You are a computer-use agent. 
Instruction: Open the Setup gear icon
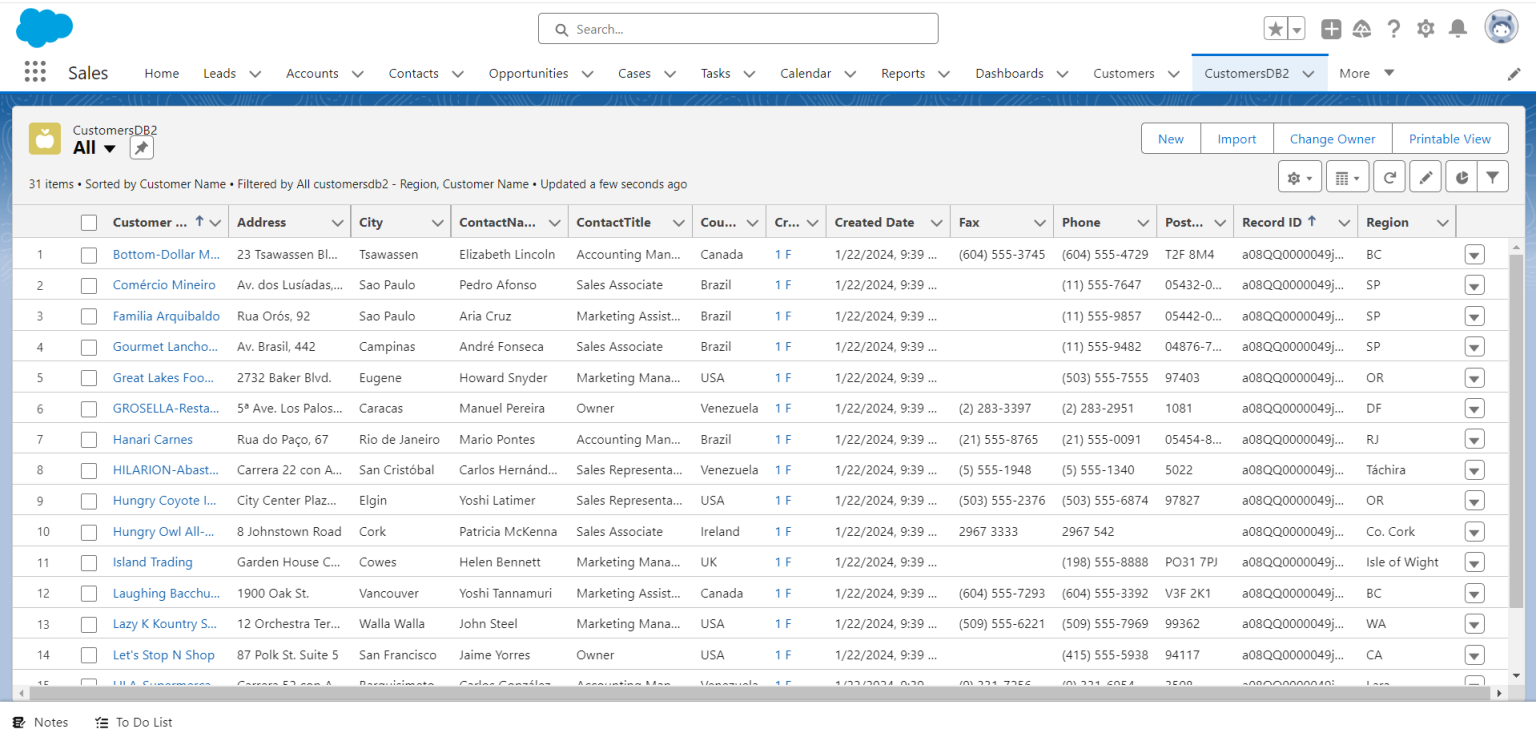(1425, 28)
